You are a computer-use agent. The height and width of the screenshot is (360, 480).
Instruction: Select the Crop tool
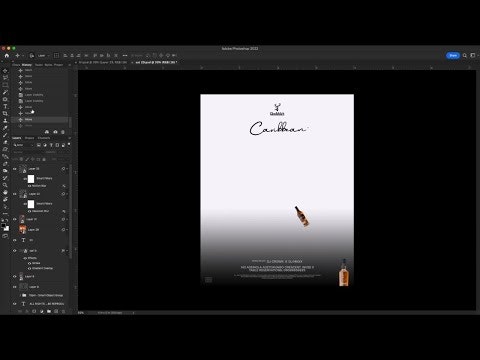click(5, 113)
